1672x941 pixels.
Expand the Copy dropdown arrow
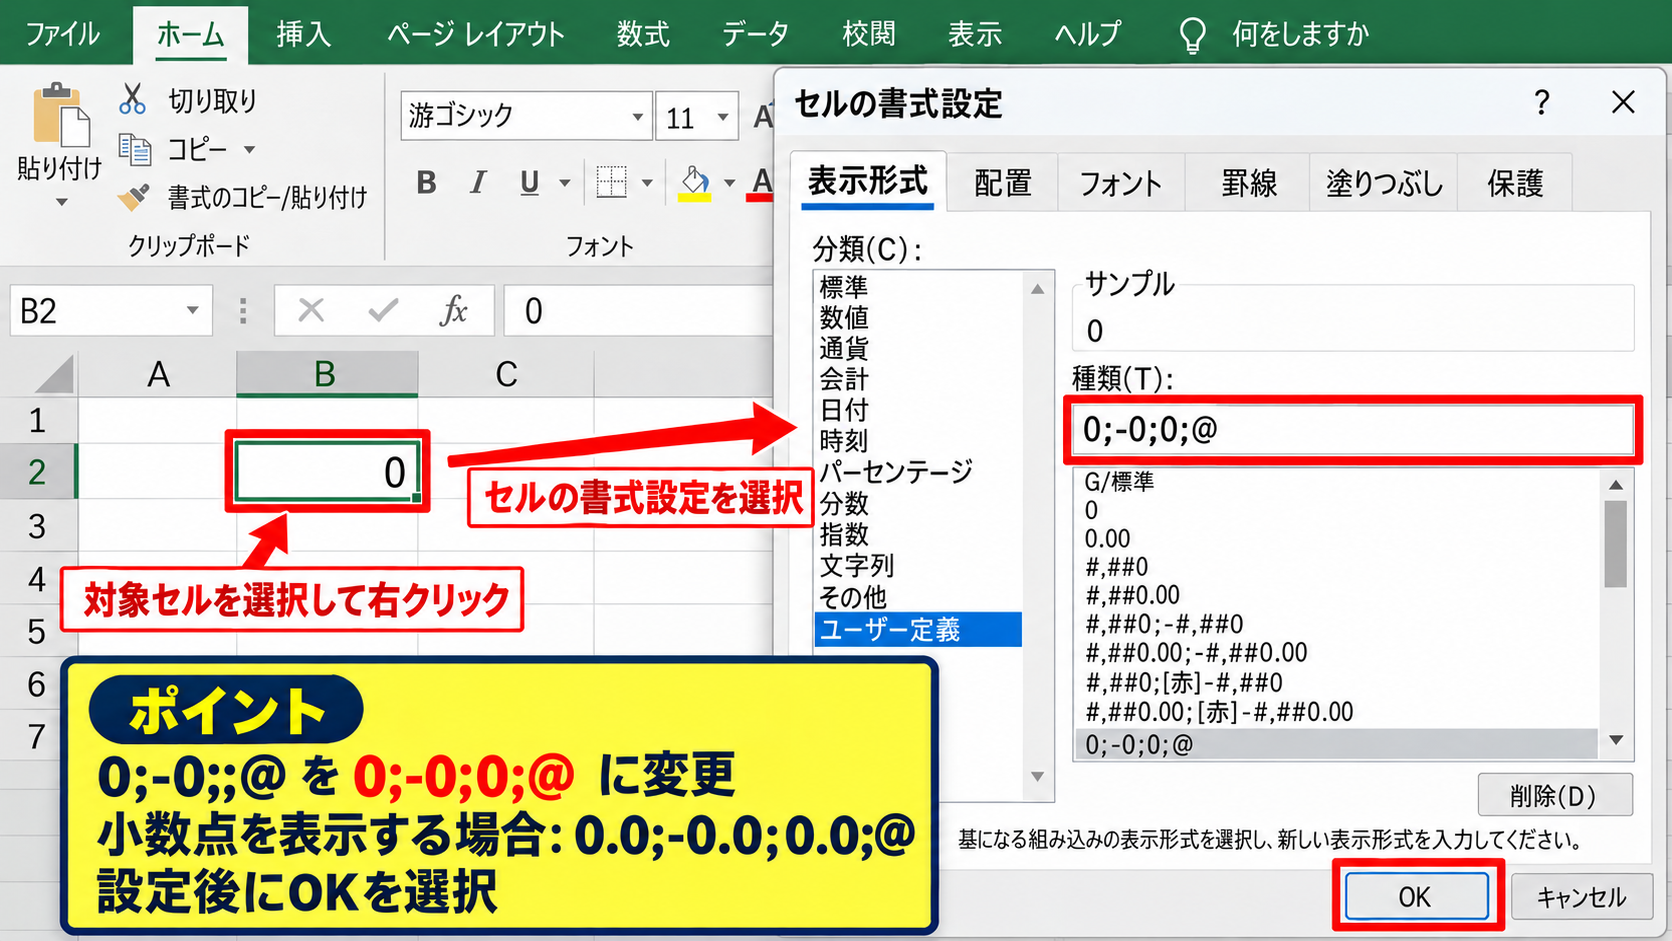249,150
